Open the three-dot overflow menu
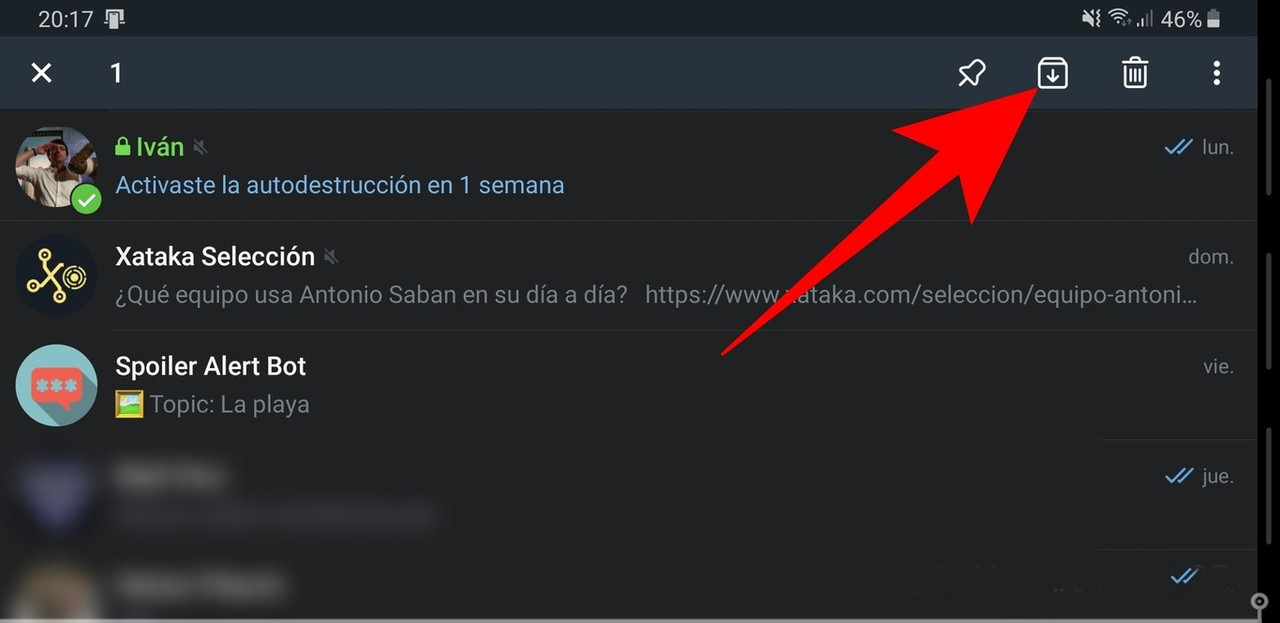This screenshot has height=623, width=1280. (x=1216, y=73)
